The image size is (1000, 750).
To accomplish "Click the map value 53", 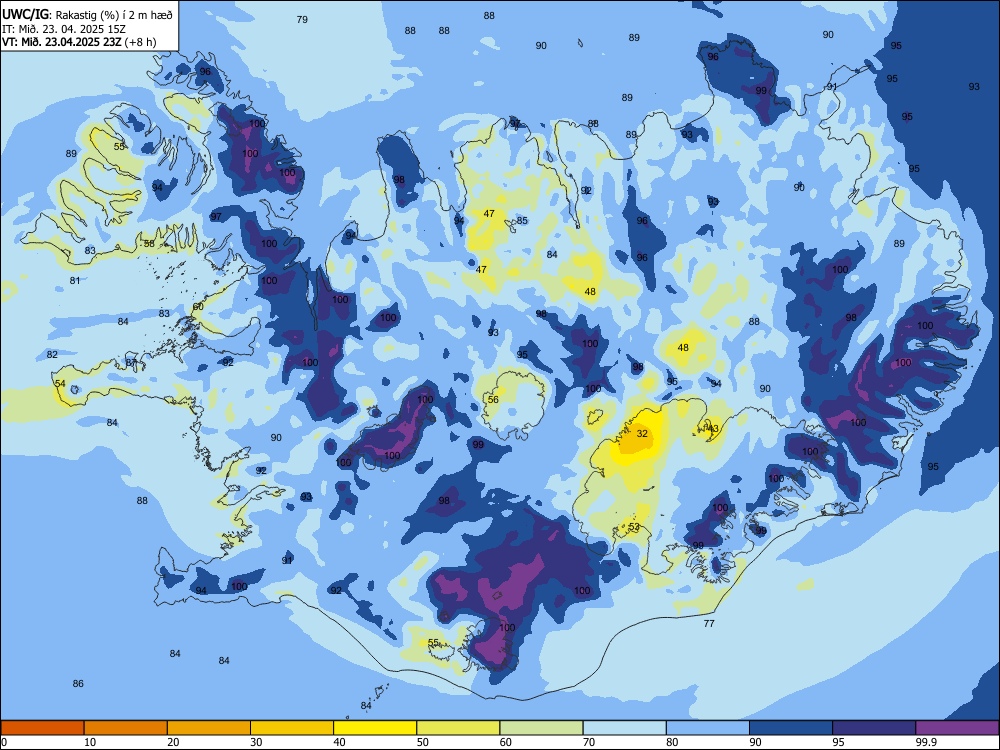I will pyautogui.click(x=634, y=527).
